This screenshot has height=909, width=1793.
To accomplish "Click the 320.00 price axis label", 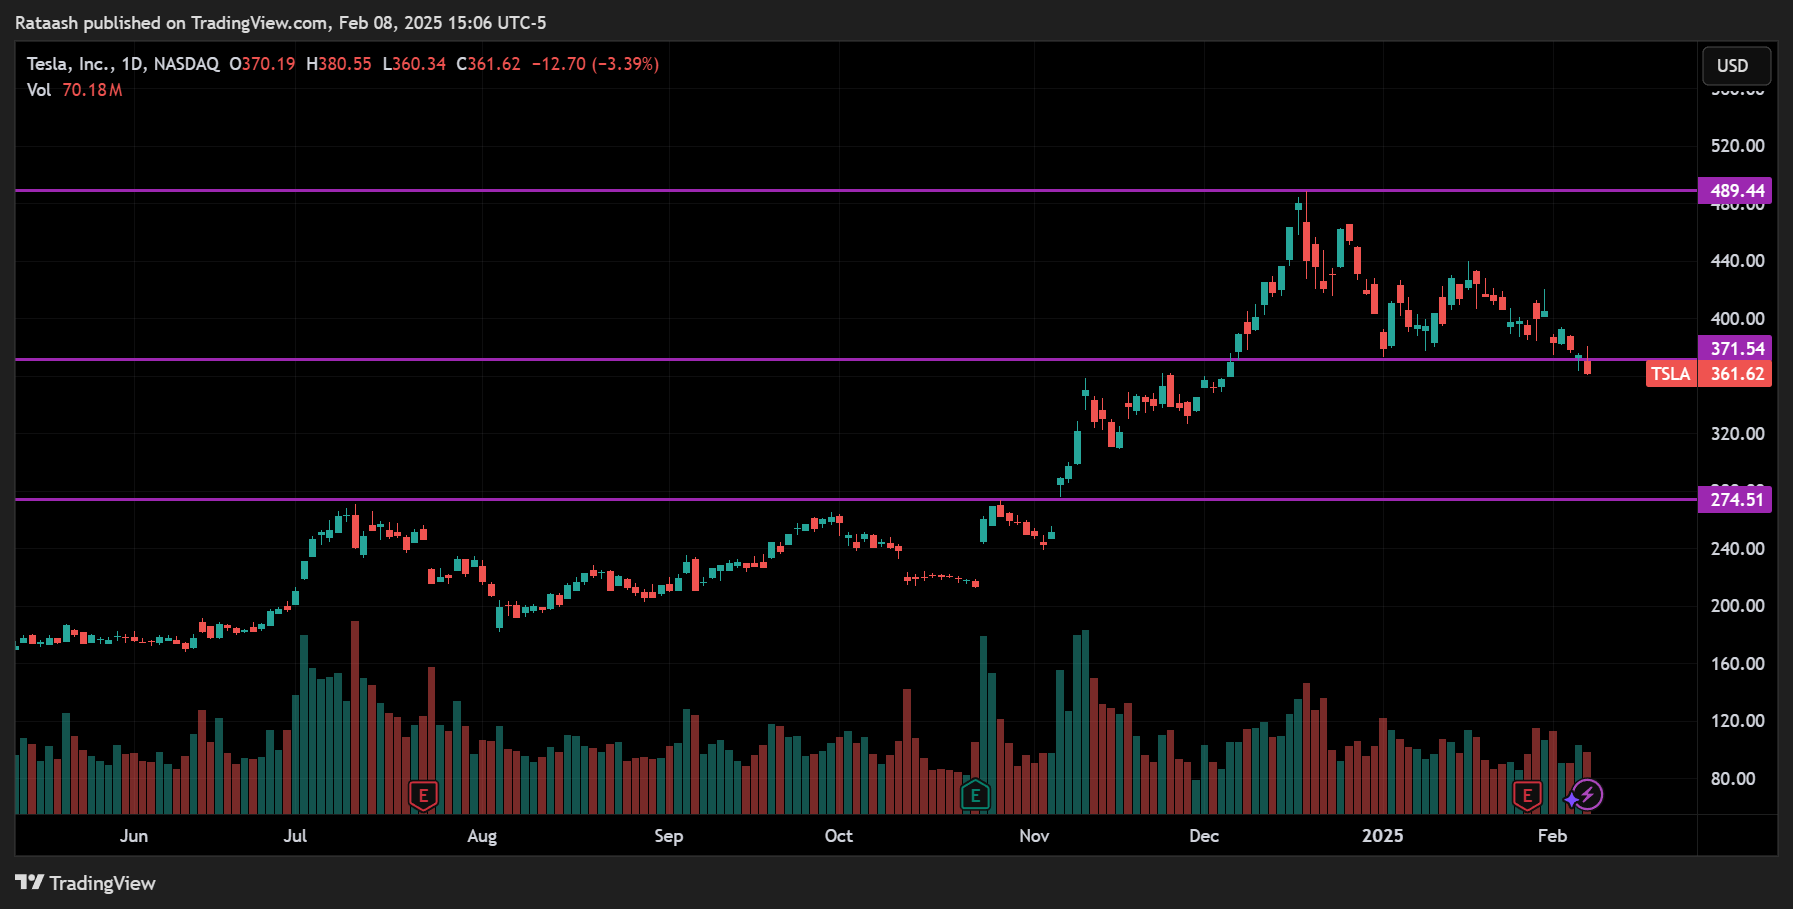I will point(1737,434).
